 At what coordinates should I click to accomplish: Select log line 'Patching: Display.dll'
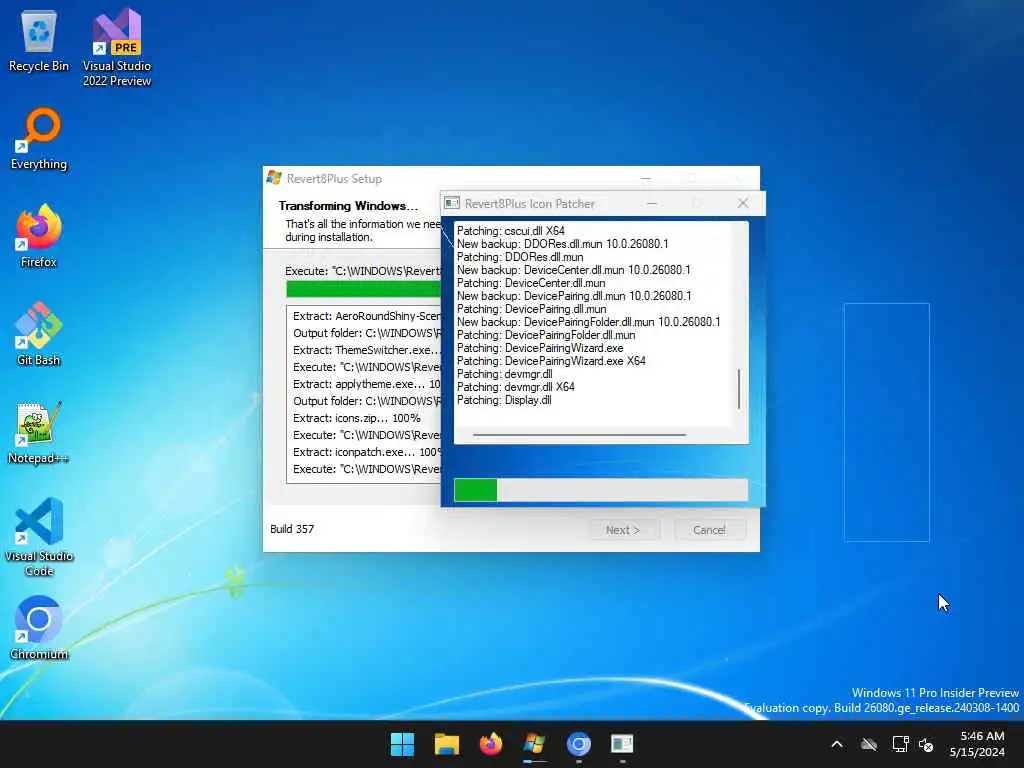coord(504,400)
